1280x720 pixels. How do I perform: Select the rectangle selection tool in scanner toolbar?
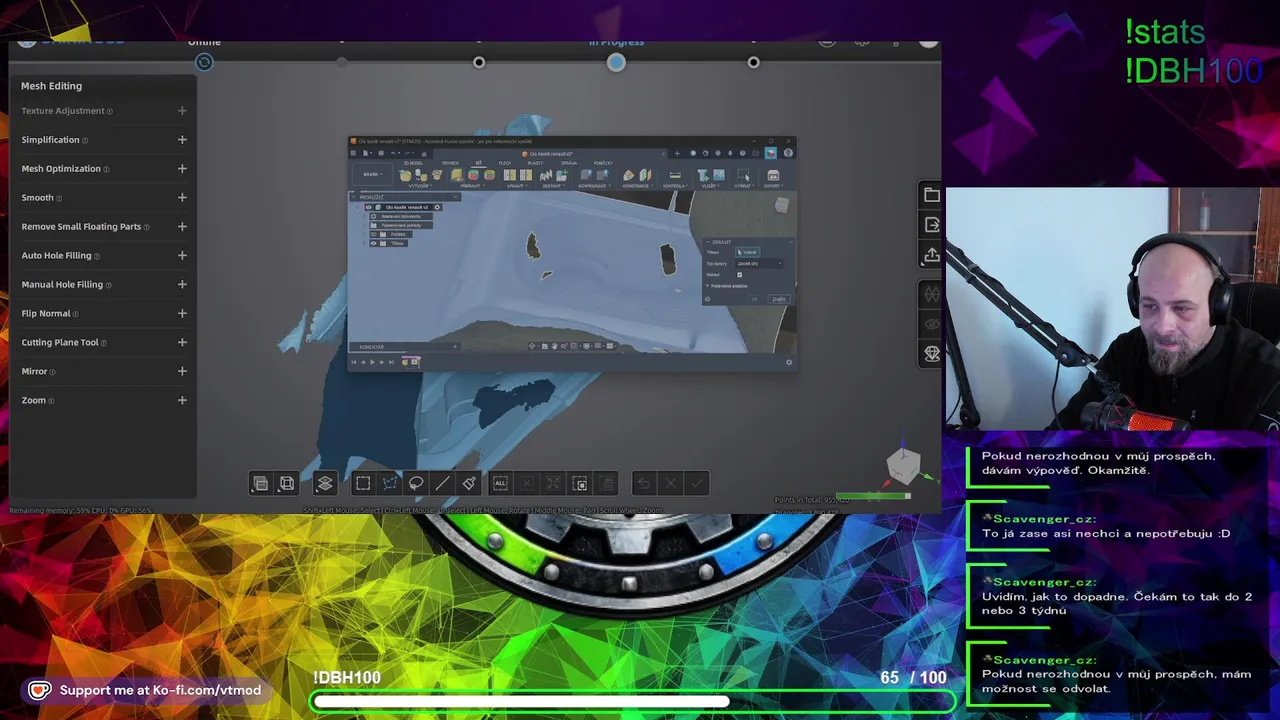pos(363,484)
